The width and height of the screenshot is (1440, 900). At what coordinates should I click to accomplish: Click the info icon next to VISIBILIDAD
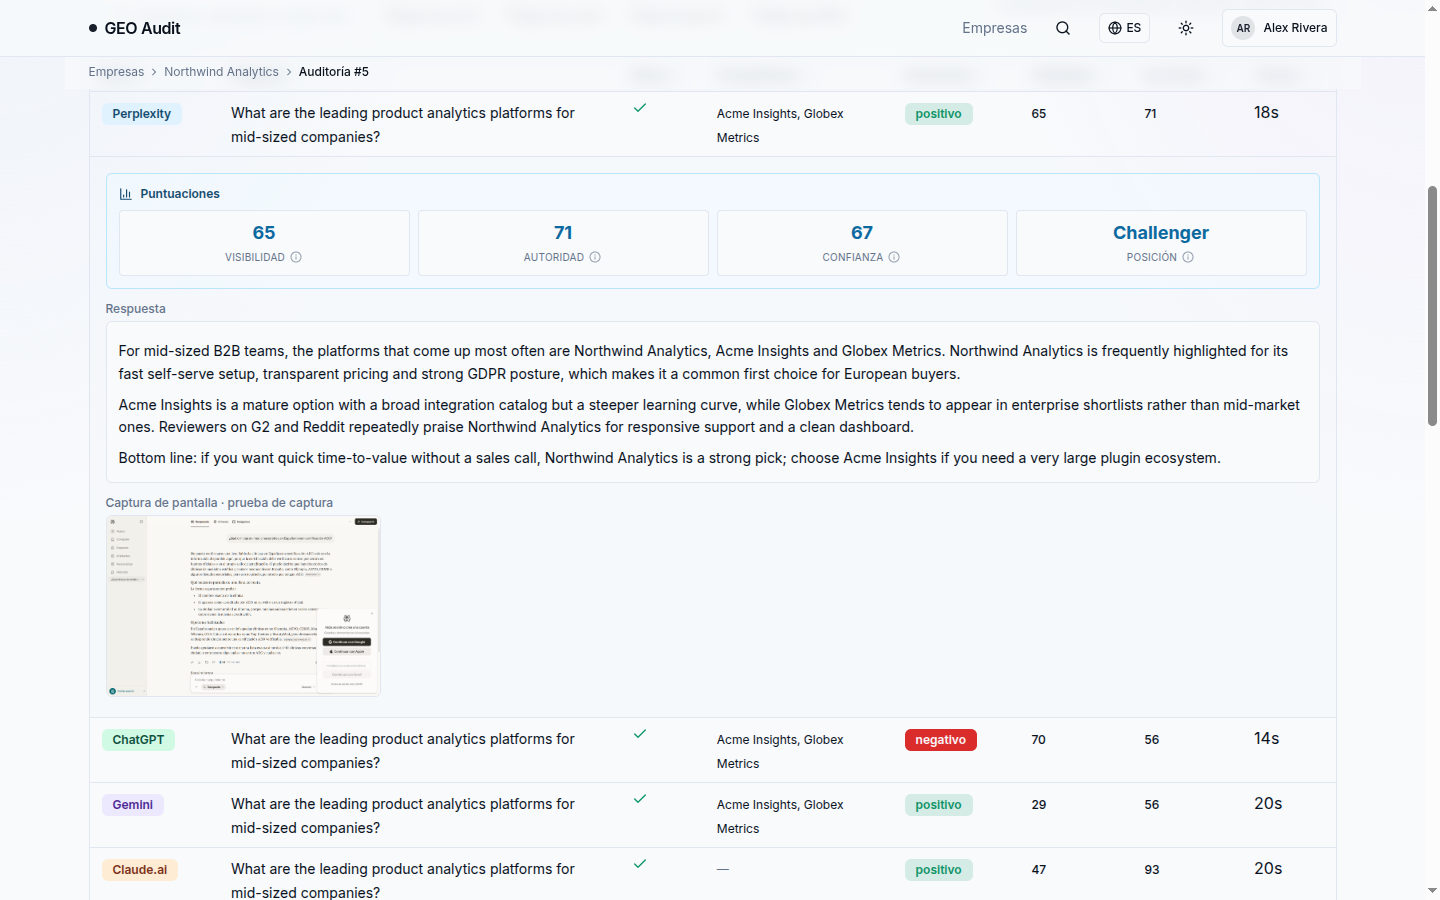pyautogui.click(x=296, y=257)
